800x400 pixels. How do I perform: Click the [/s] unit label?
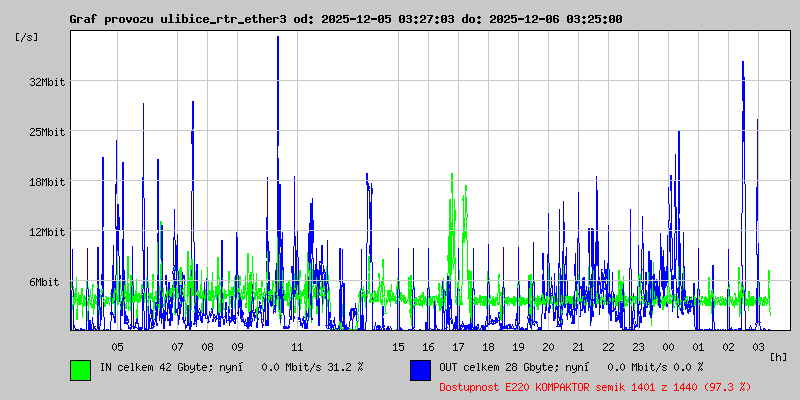pyautogui.click(x=27, y=37)
